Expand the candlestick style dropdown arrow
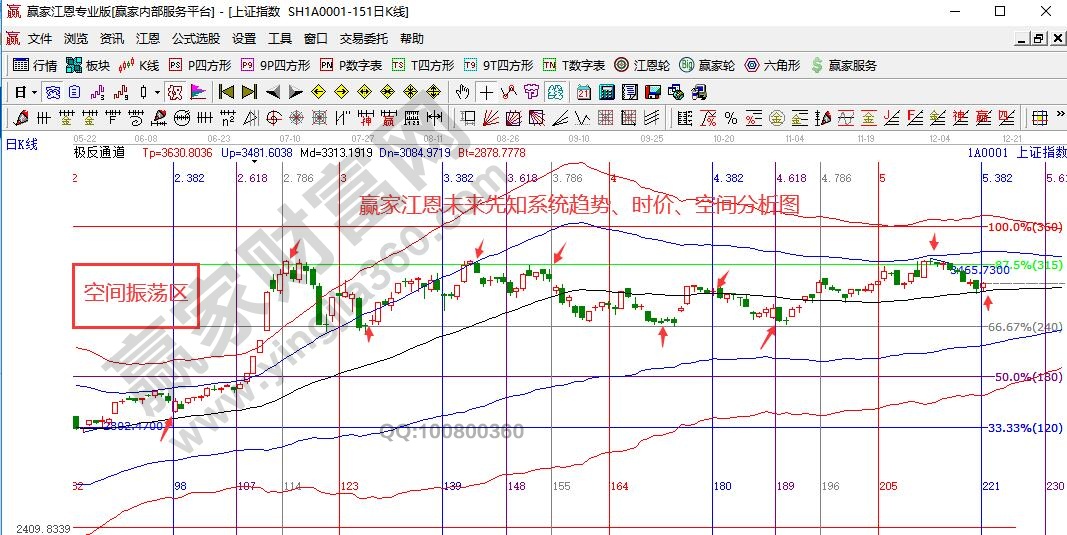Screen dimensions: 1067x535 158,92
